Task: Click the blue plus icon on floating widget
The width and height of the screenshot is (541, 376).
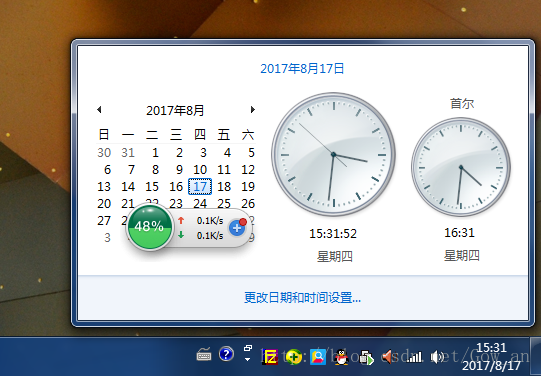Action: click(x=237, y=228)
